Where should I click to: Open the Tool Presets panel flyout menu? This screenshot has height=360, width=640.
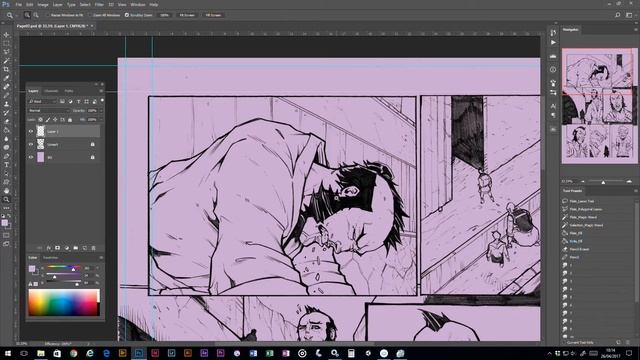click(x=636, y=191)
